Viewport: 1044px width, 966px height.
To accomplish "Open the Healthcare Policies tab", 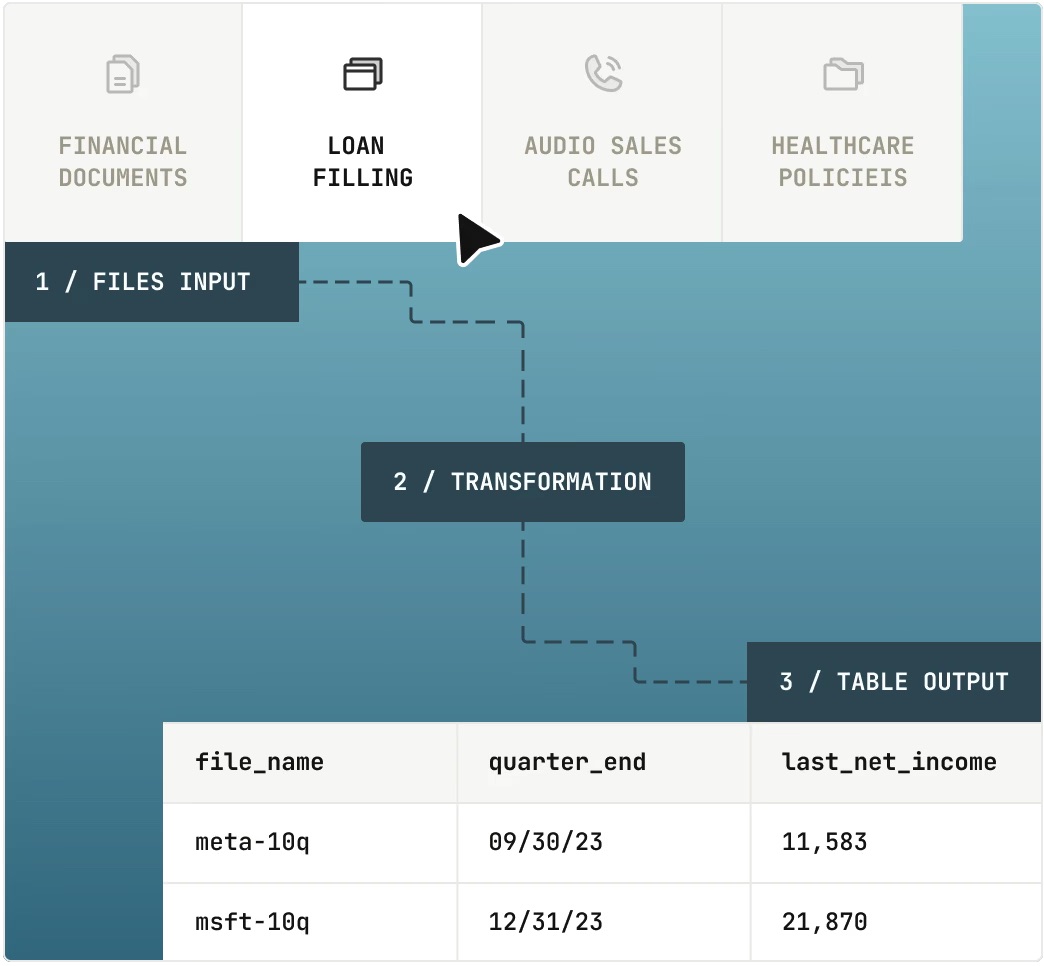I will coord(843,161).
